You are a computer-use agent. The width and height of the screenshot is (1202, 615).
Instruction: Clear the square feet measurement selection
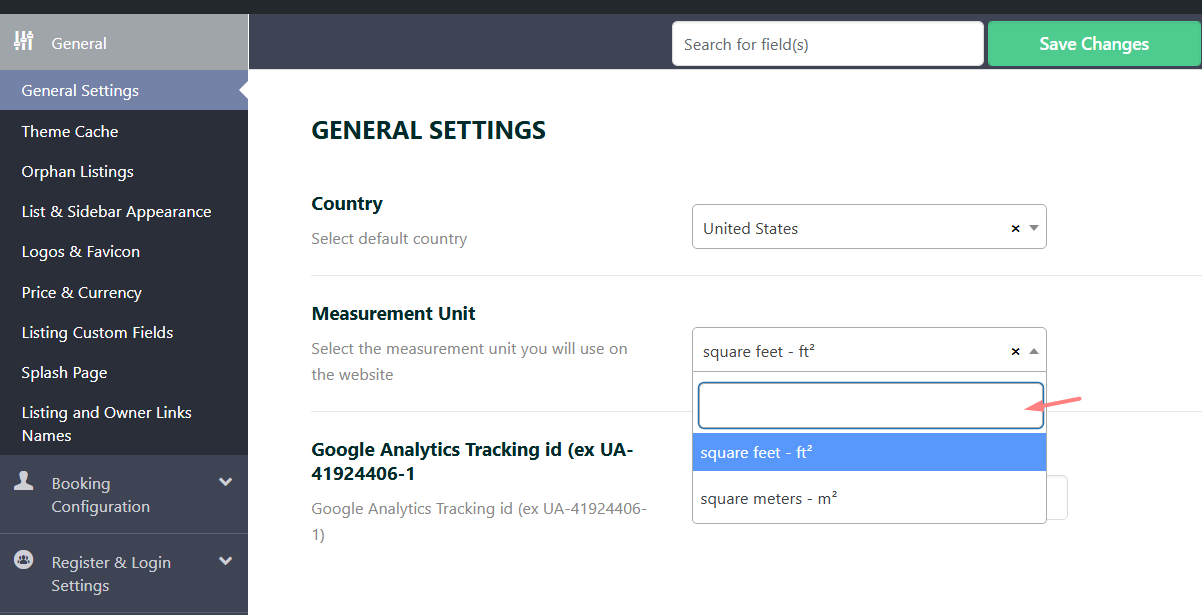click(1015, 351)
